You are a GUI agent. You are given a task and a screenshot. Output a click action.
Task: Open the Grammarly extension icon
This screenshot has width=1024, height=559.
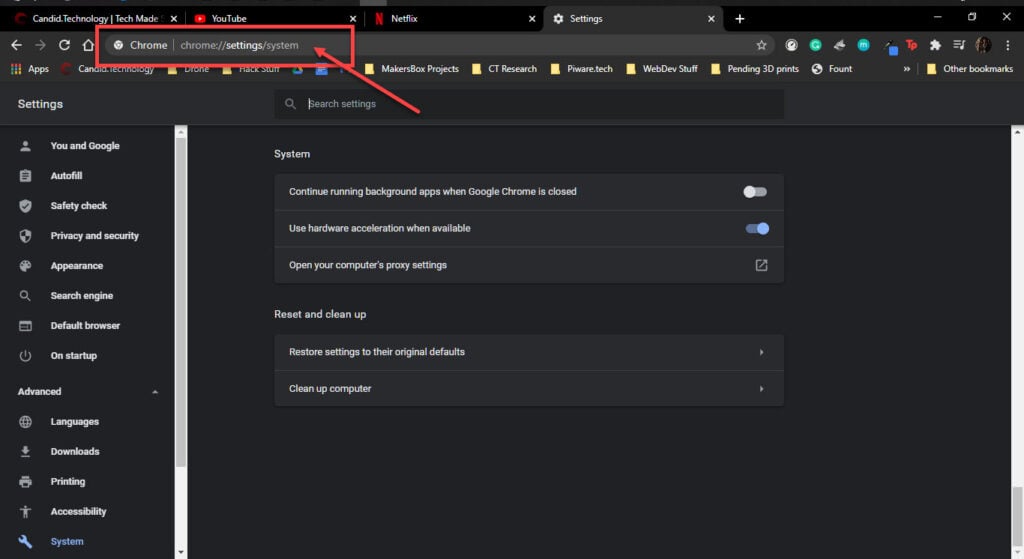tap(816, 45)
